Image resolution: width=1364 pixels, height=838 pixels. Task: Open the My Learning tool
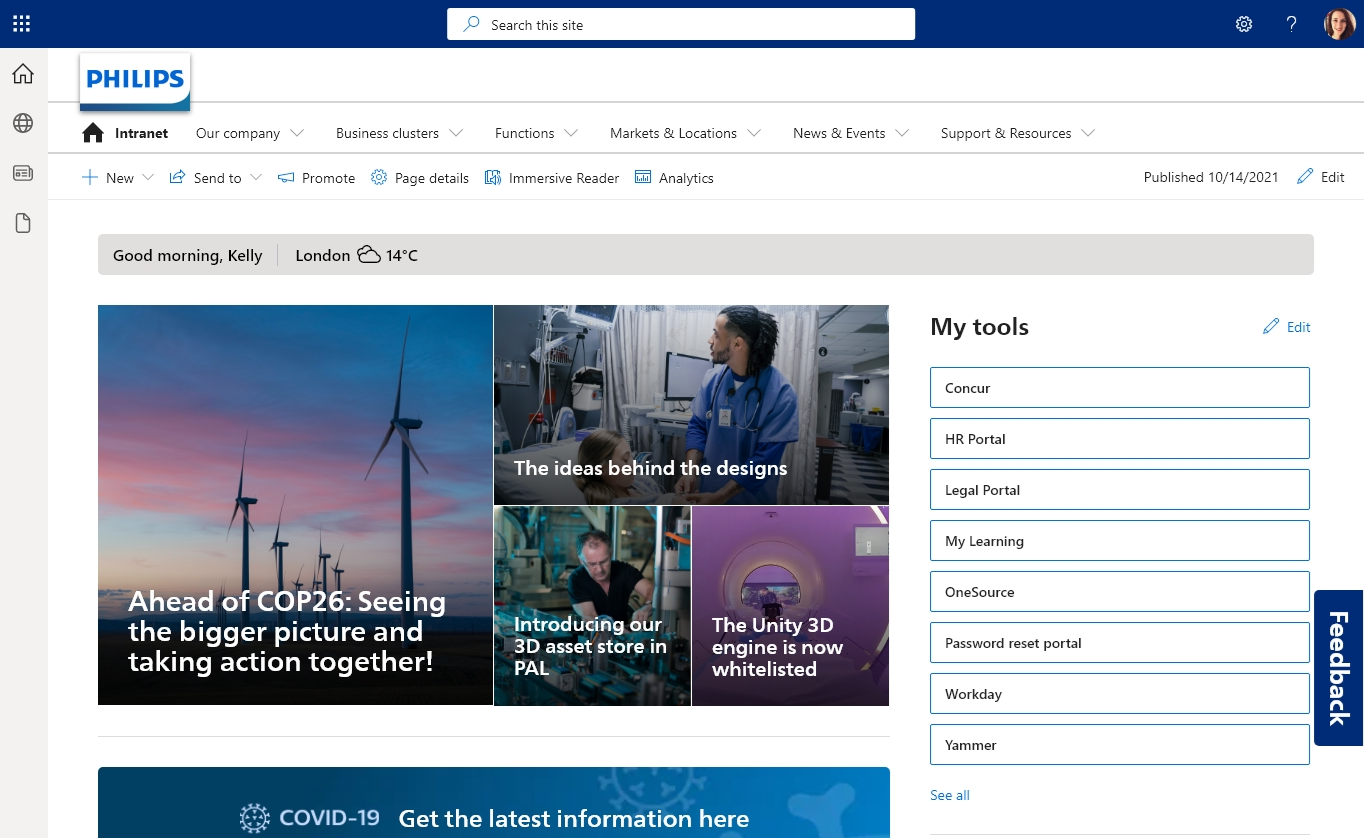point(1120,540)
